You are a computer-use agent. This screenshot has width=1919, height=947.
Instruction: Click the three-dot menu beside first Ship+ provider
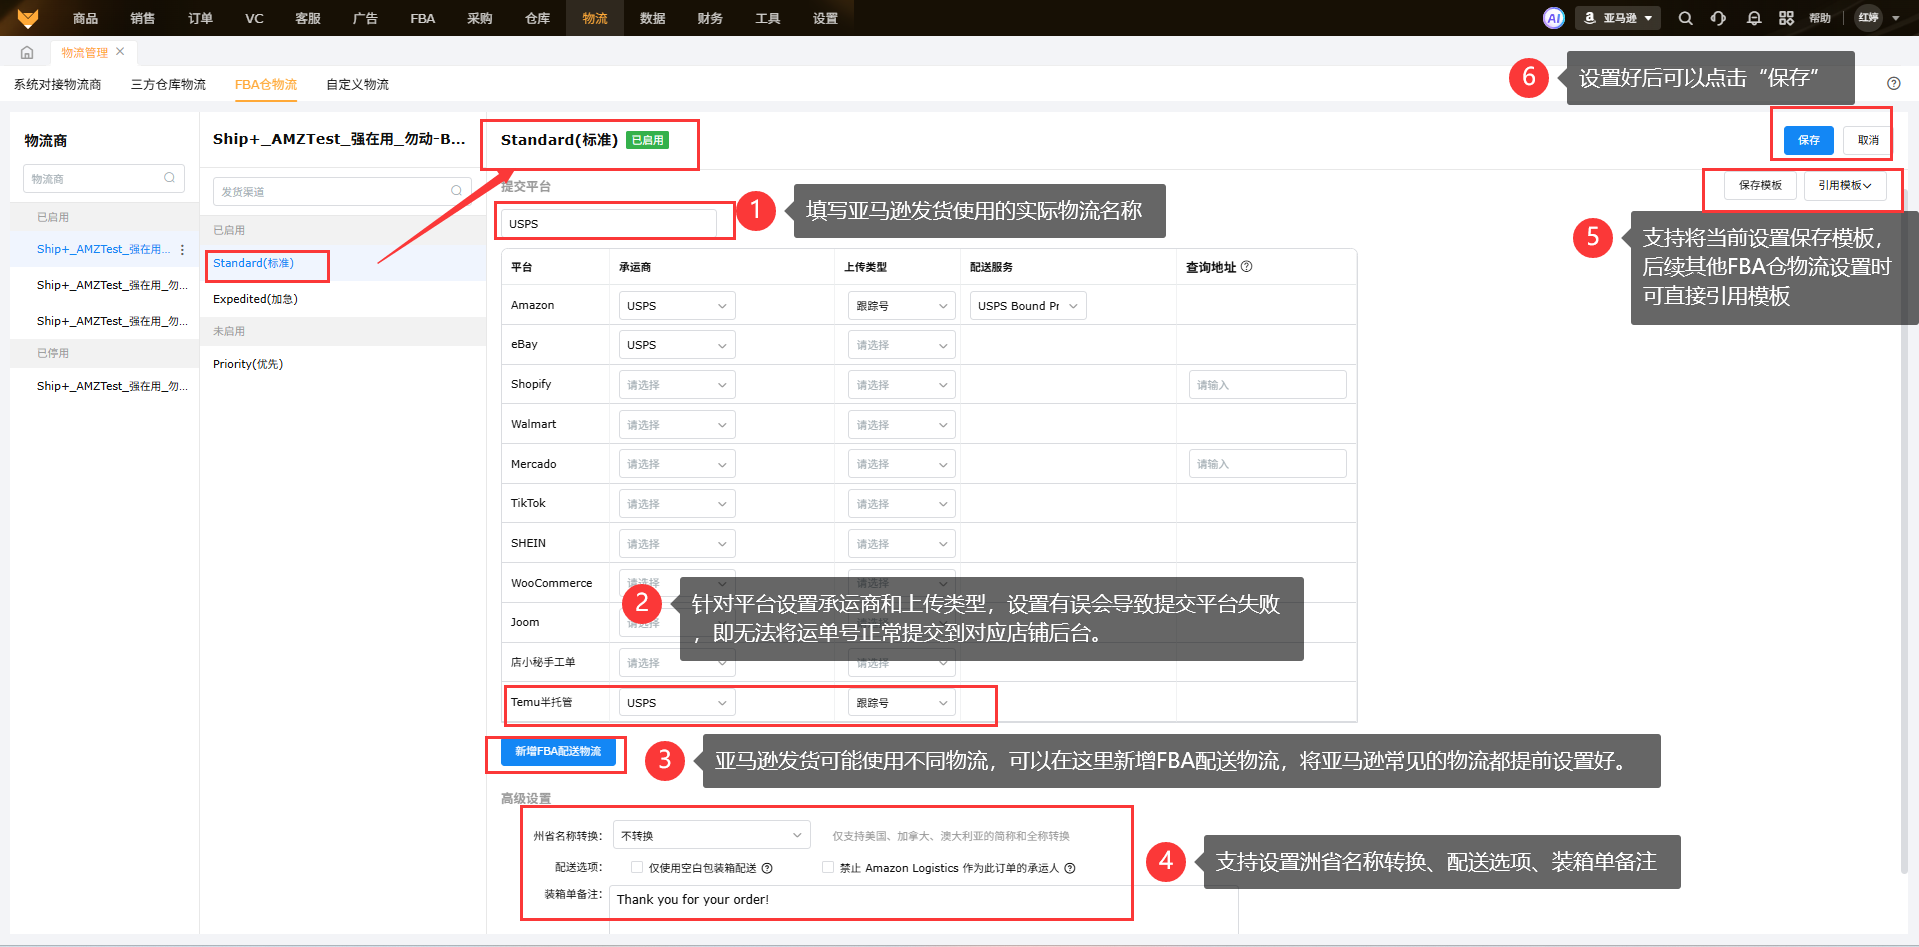tap(182, 250)
